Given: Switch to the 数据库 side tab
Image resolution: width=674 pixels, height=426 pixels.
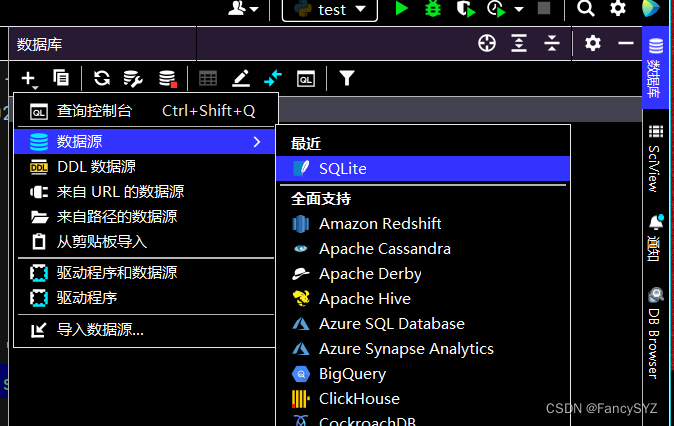Looking at the screenshot, I should [x=655, y=67].
